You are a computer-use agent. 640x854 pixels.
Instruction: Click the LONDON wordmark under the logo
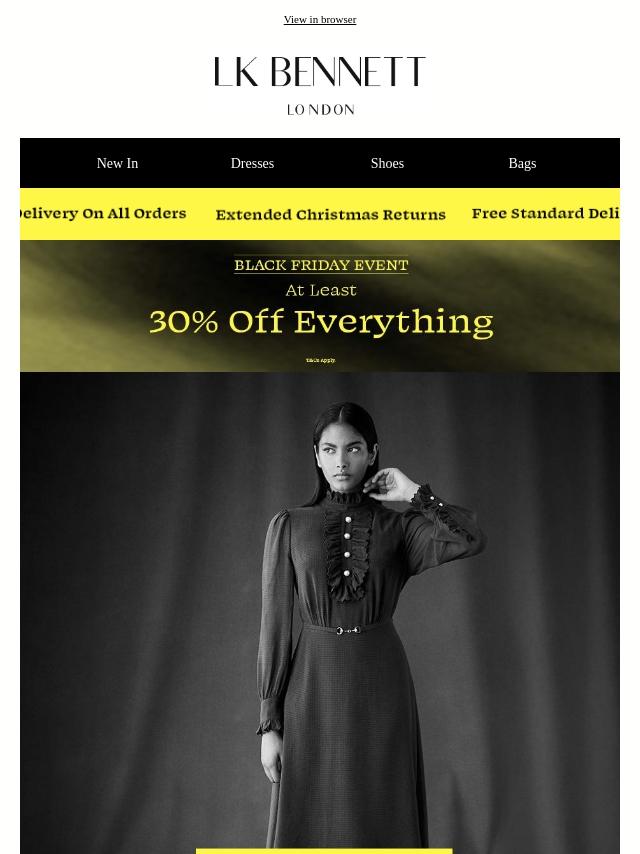320,109
